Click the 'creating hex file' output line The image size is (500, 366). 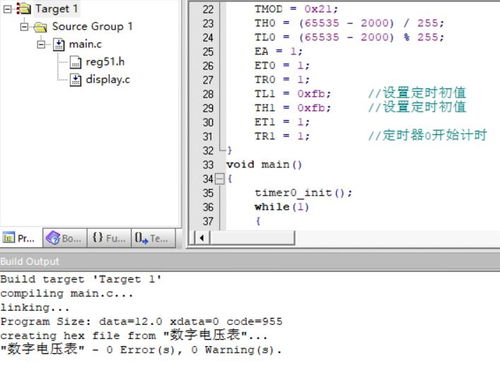pos(134,335)
